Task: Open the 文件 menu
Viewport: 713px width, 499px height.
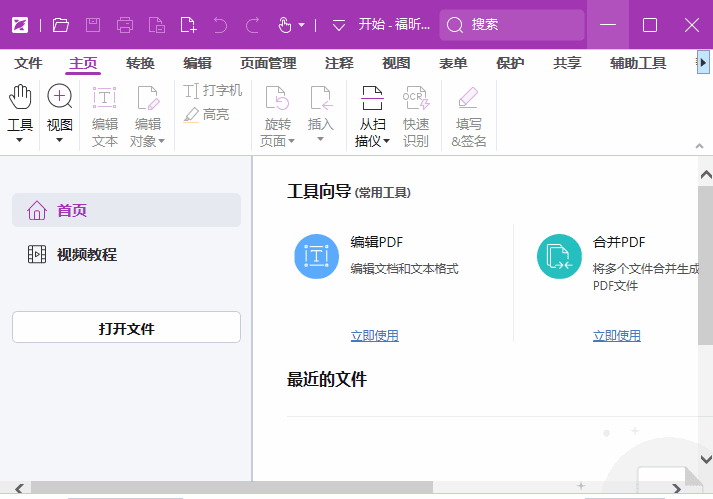Action: click(28, 63)
